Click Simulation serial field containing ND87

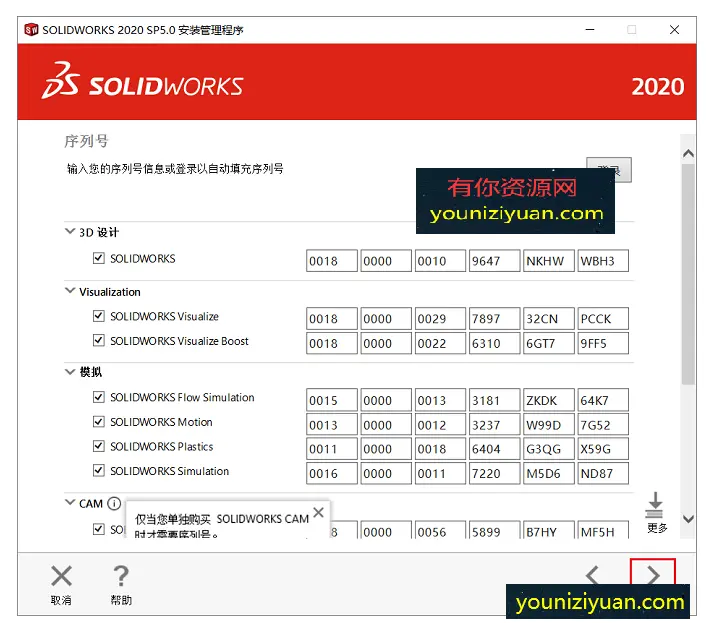pos(603,473)
